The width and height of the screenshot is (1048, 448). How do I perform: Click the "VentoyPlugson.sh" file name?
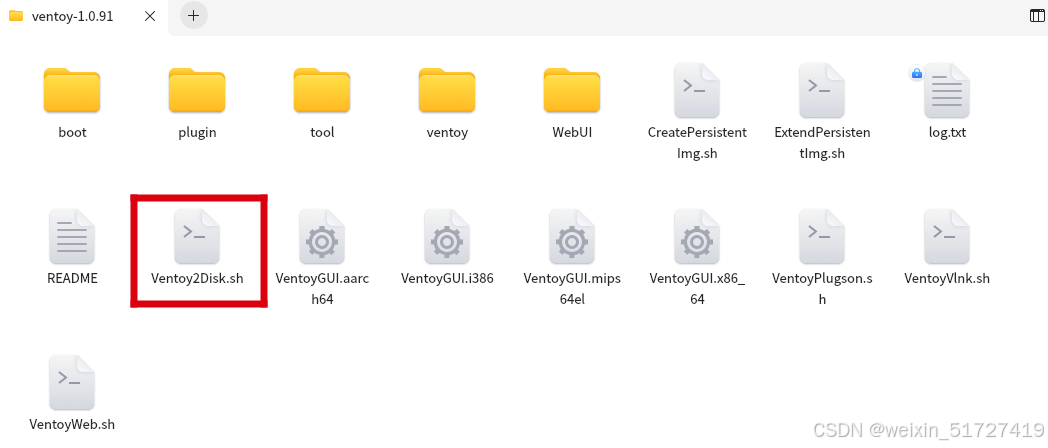click(x=822, y=288)
